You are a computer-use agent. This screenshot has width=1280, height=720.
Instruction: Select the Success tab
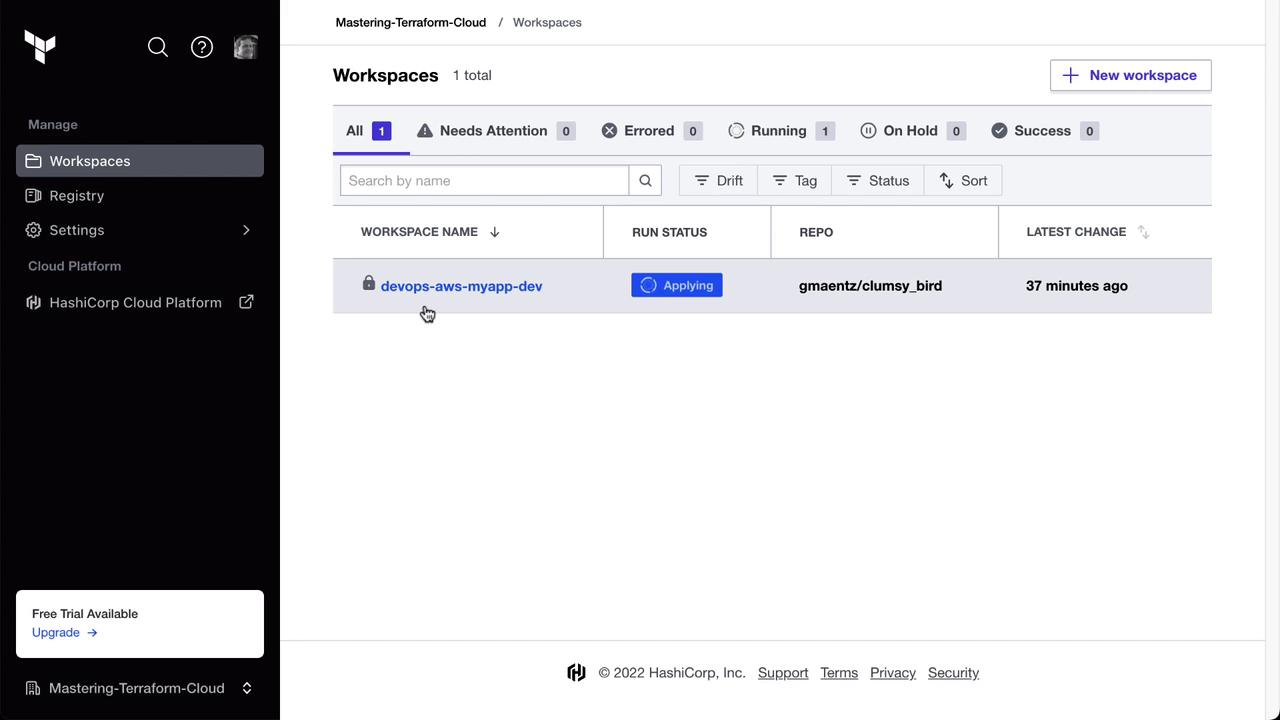1045,131
